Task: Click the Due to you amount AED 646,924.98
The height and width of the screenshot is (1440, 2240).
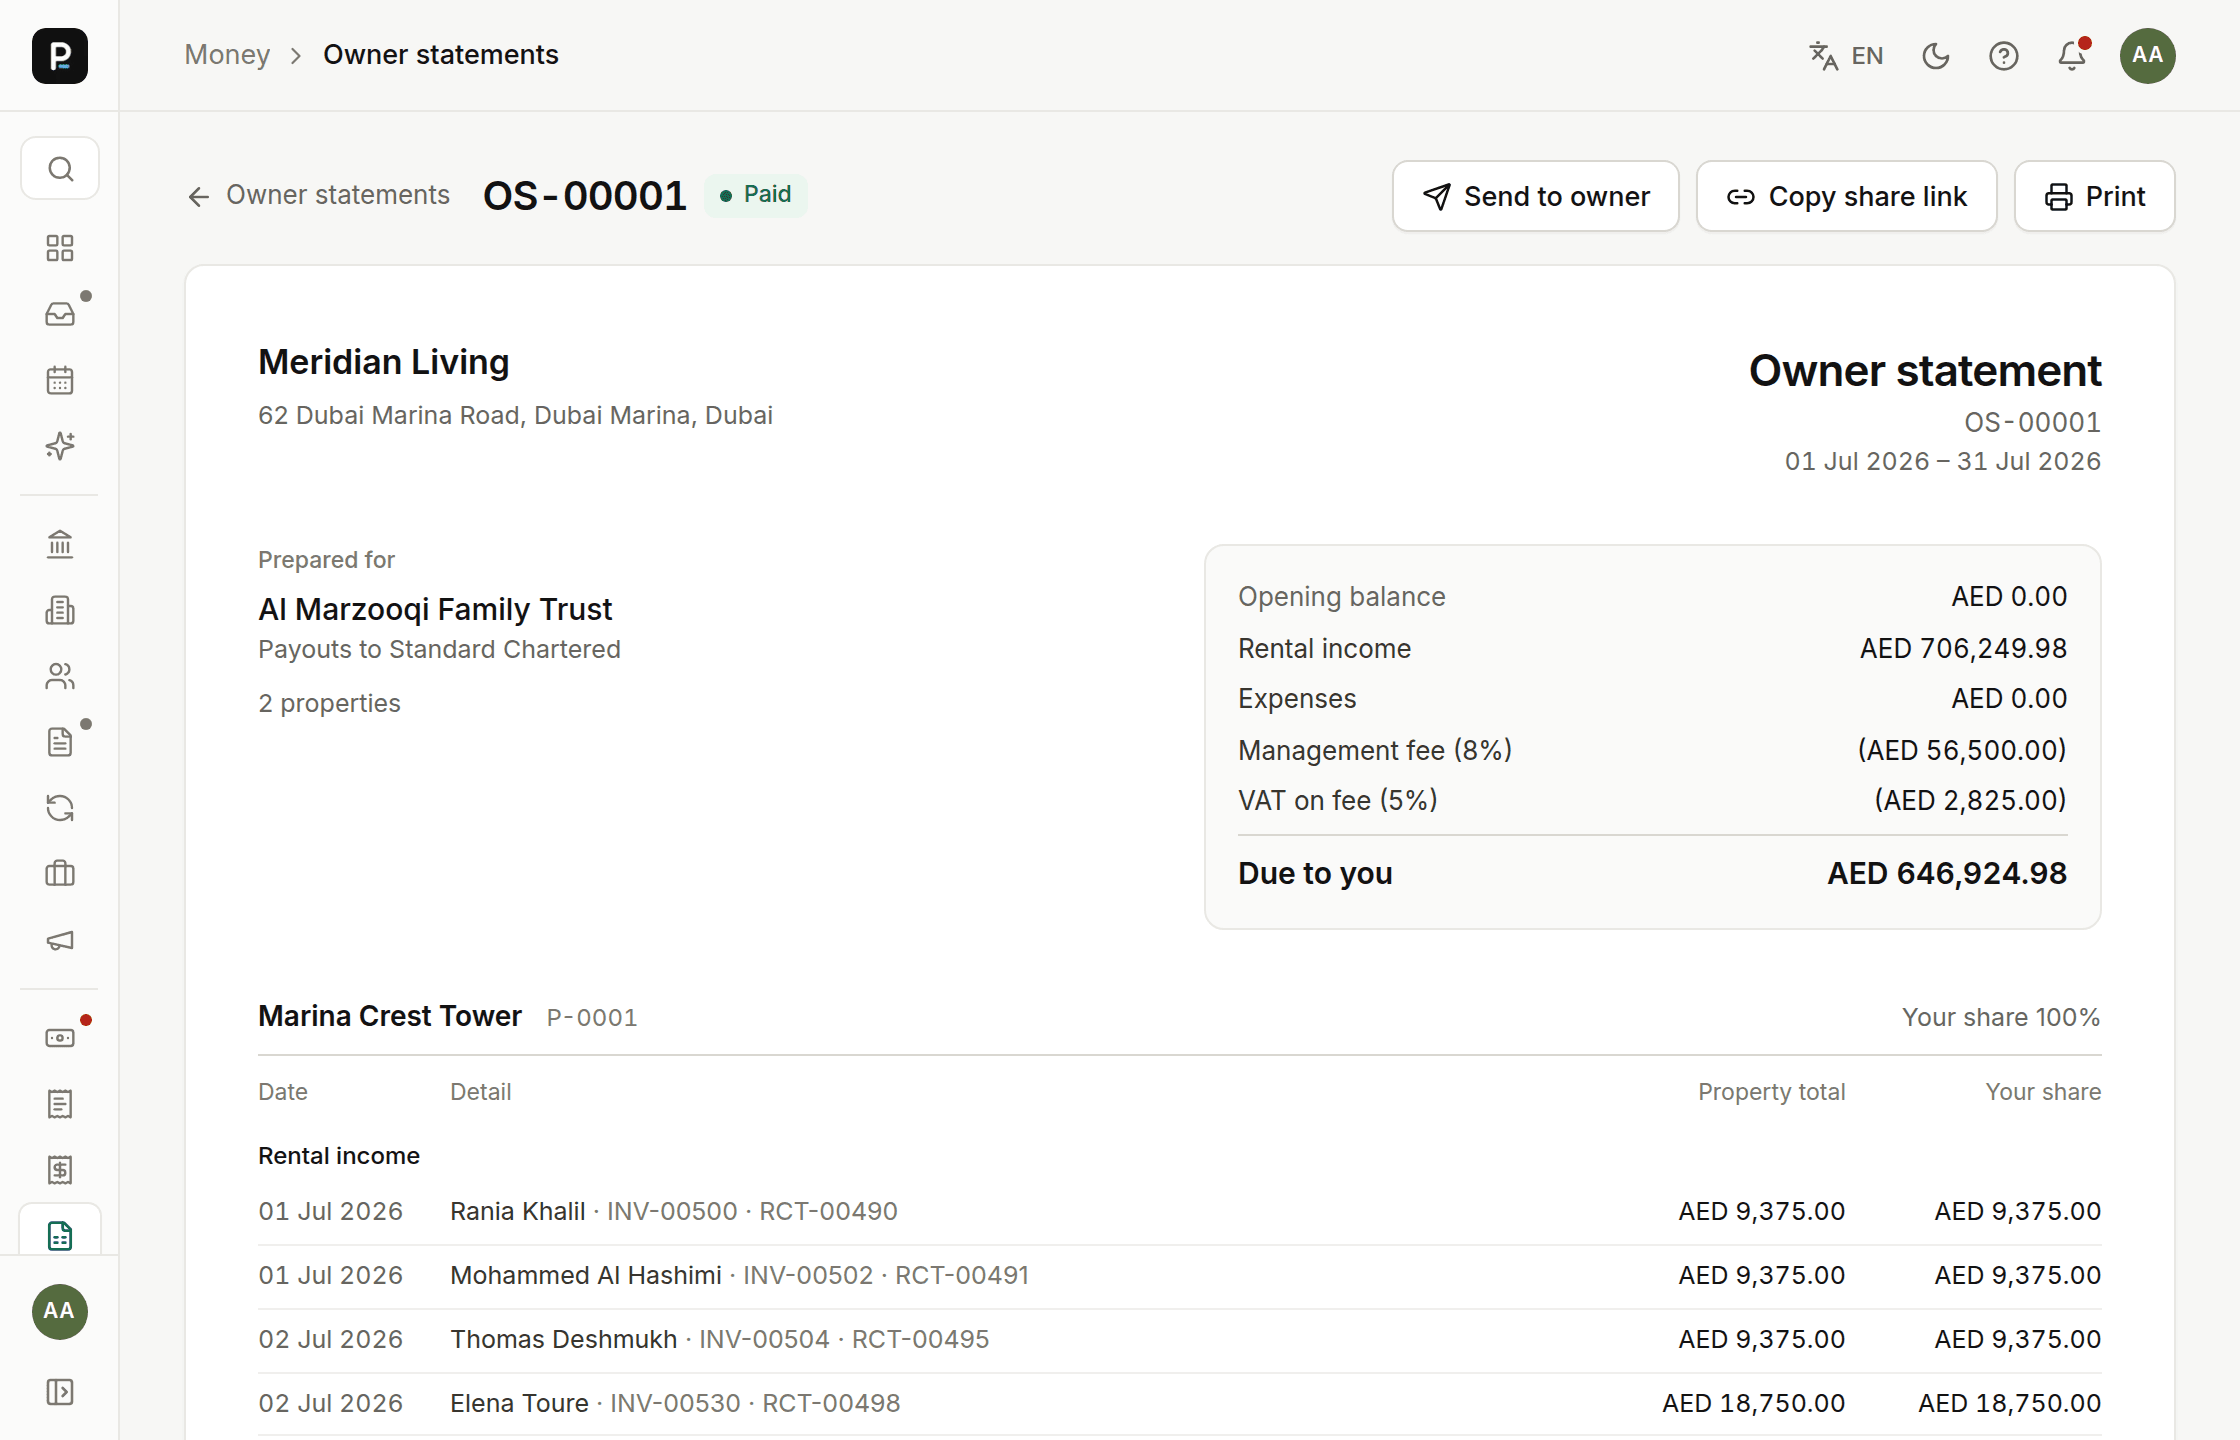Action: click(1947, 873)
